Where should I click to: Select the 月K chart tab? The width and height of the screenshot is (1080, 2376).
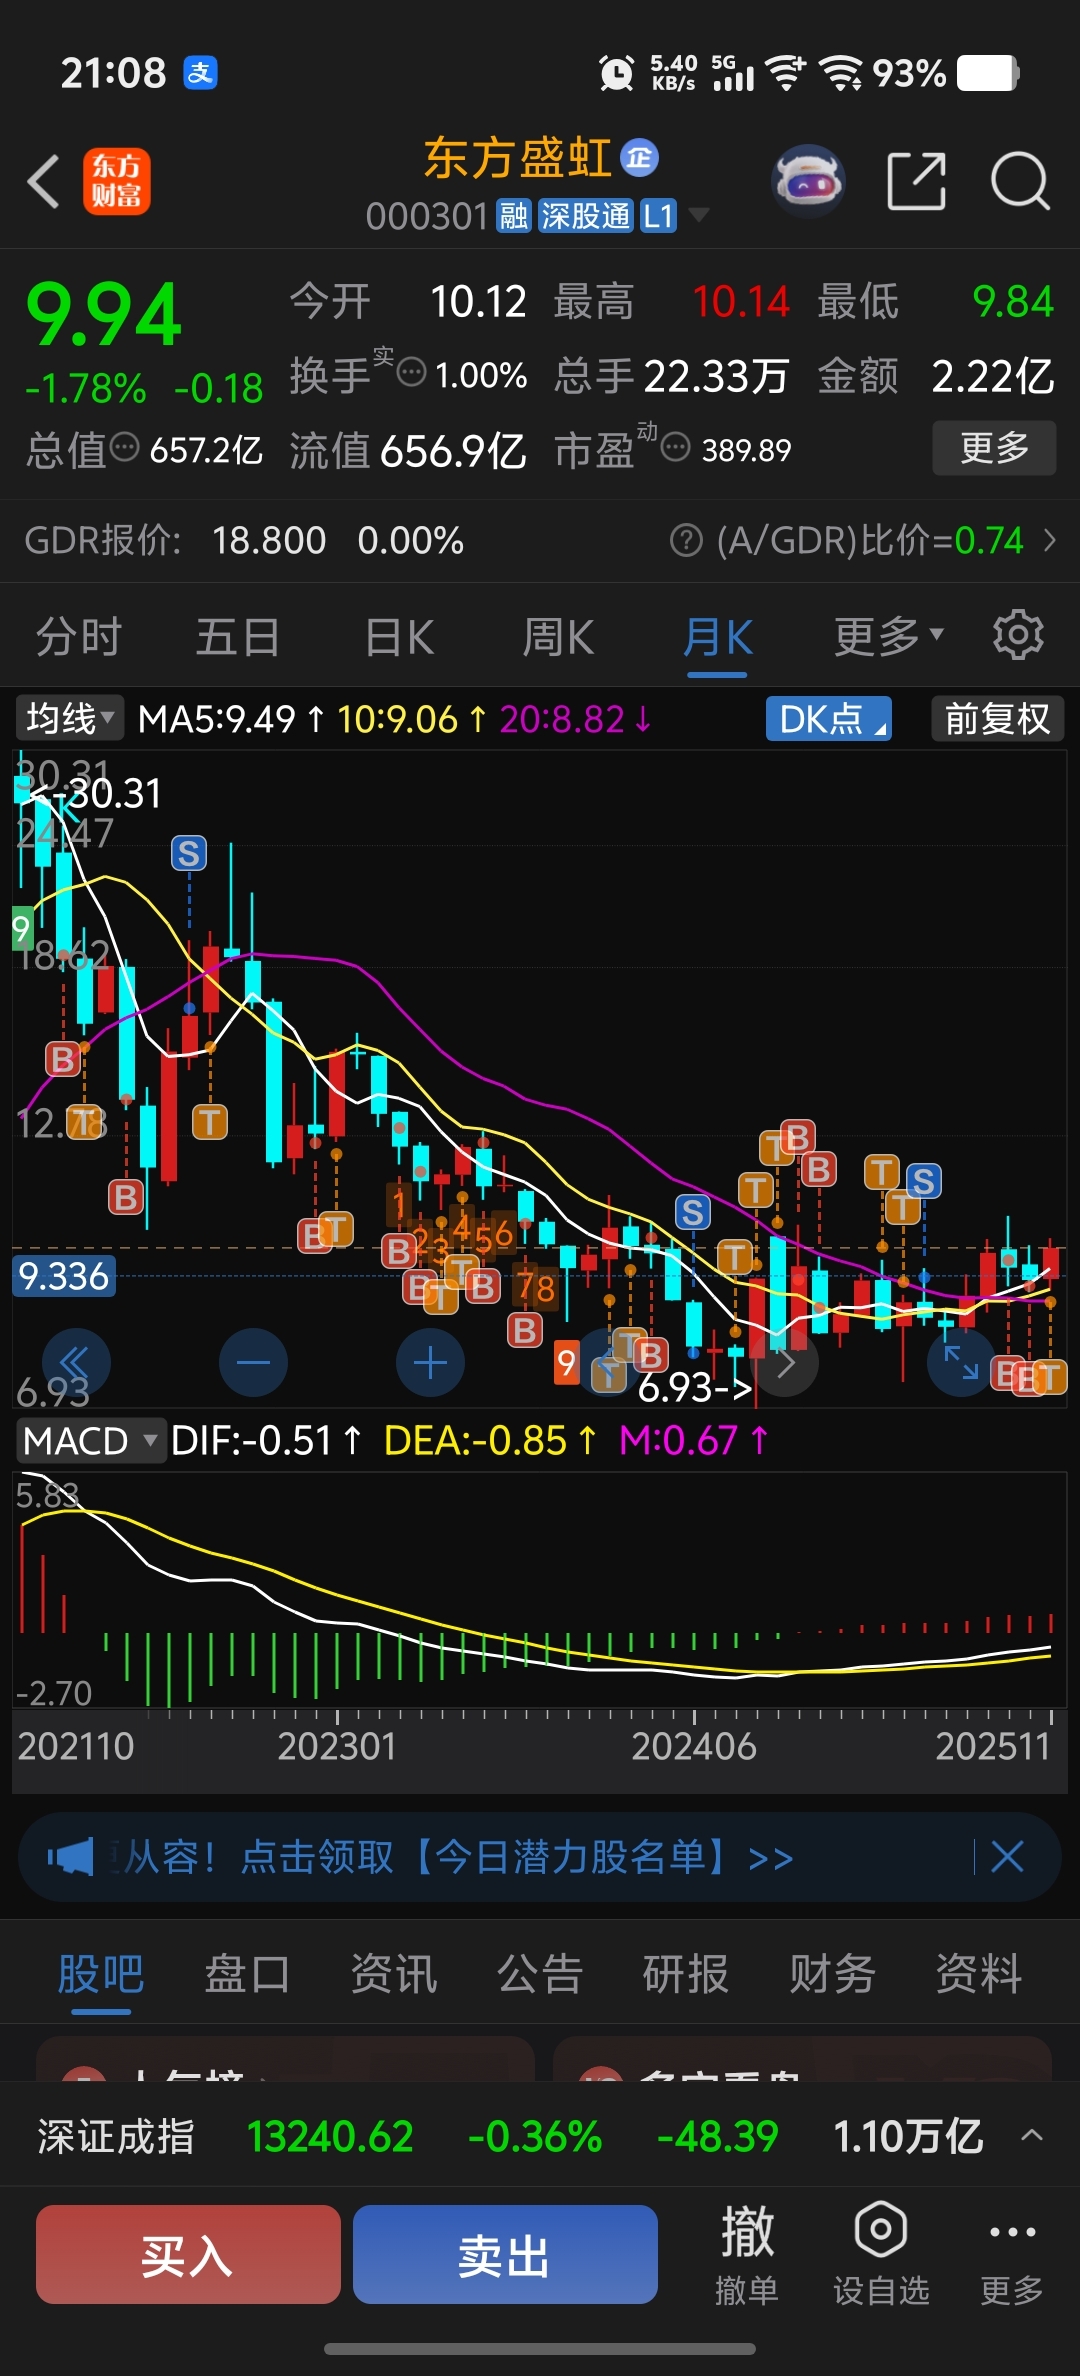(x=718, y=637)
